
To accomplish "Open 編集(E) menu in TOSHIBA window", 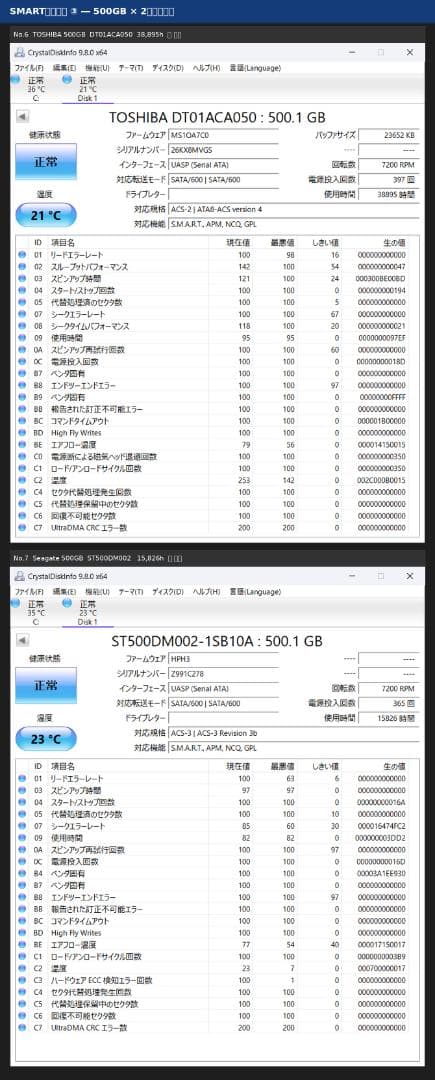I will [x=64, y=68].
